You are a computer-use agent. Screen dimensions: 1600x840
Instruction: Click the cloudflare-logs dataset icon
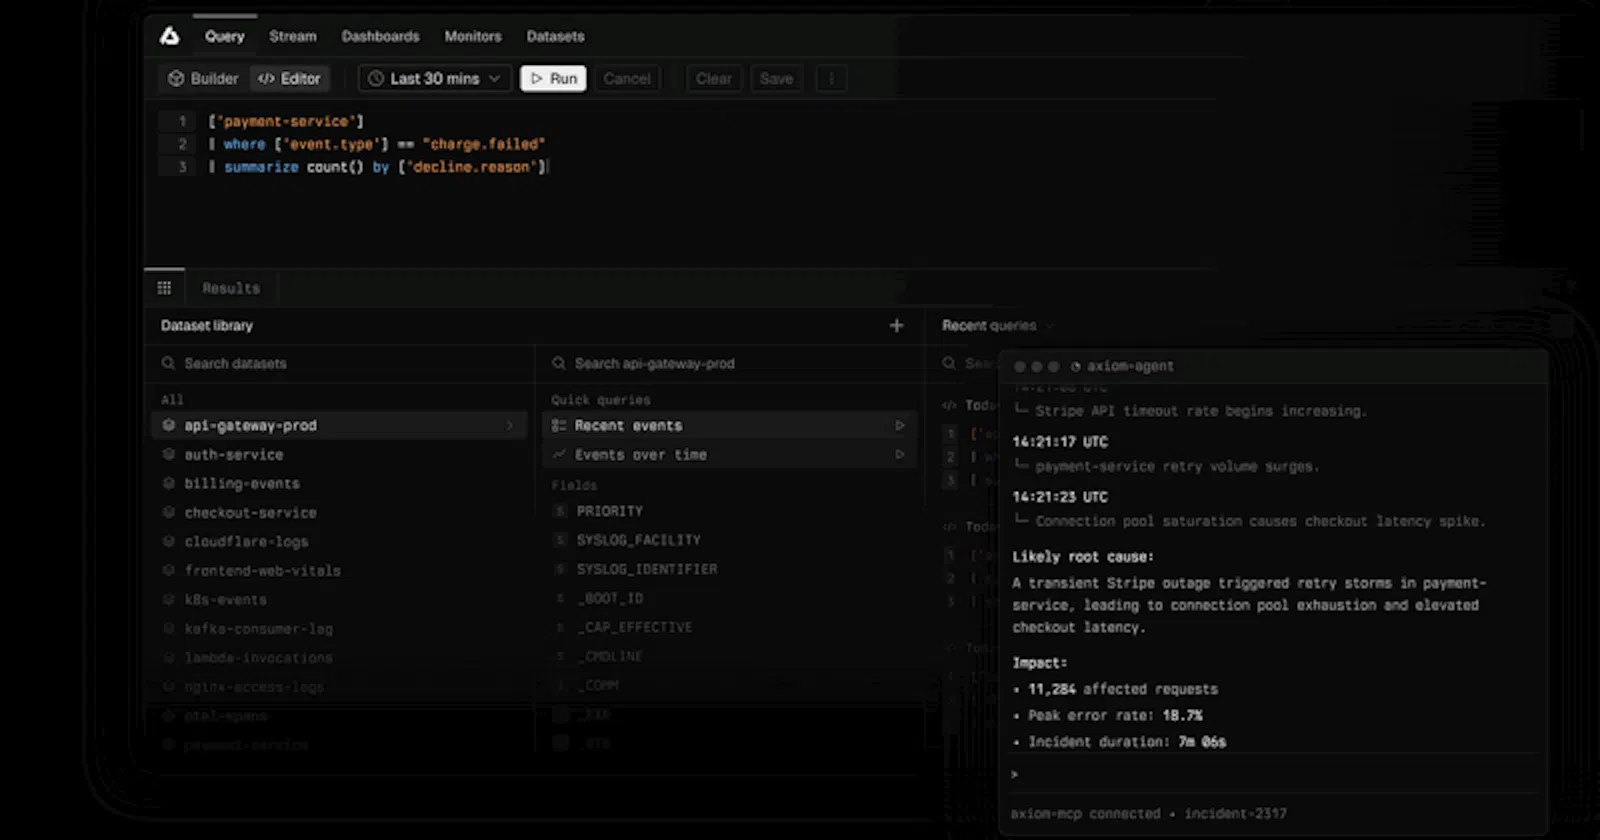tap(169, 541)
